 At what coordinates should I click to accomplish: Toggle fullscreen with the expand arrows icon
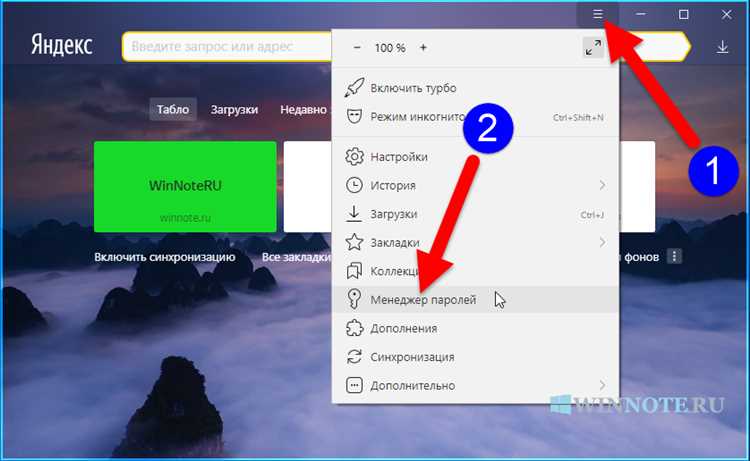click(593, 47)
